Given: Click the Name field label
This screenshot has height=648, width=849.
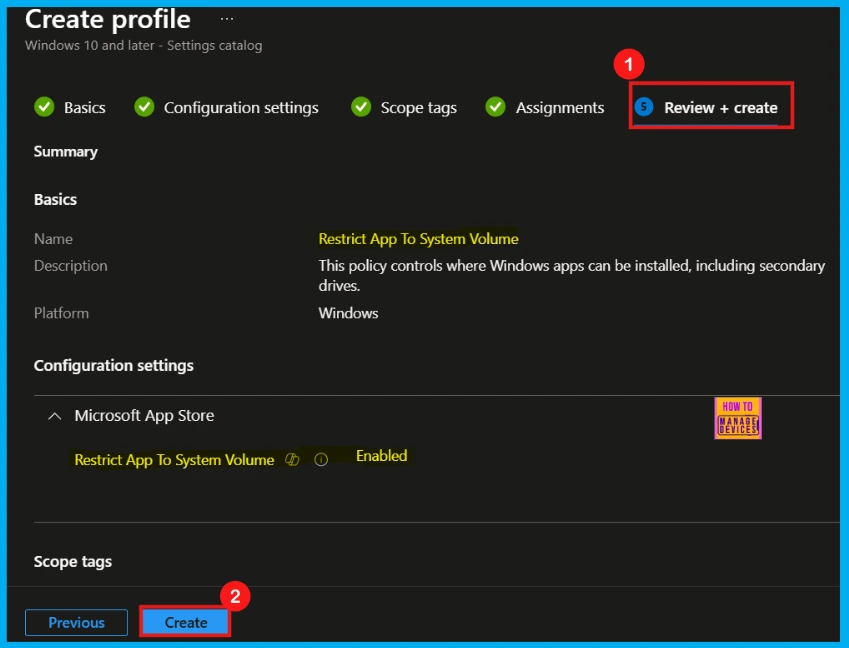Looking at the screenshot, I should click(x=53, y=239).
